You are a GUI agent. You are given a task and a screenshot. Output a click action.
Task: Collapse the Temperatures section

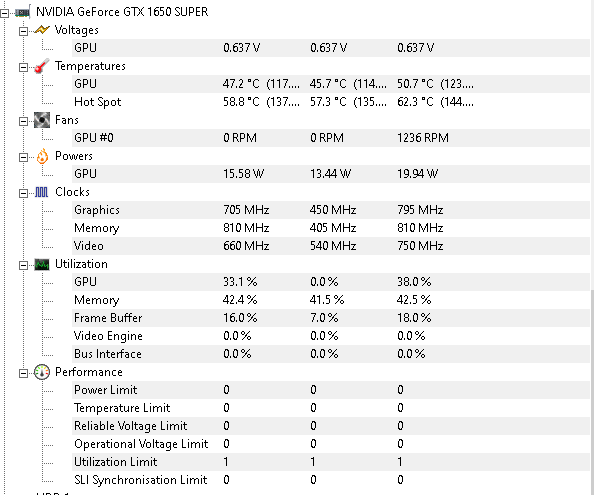pos(23,67)
